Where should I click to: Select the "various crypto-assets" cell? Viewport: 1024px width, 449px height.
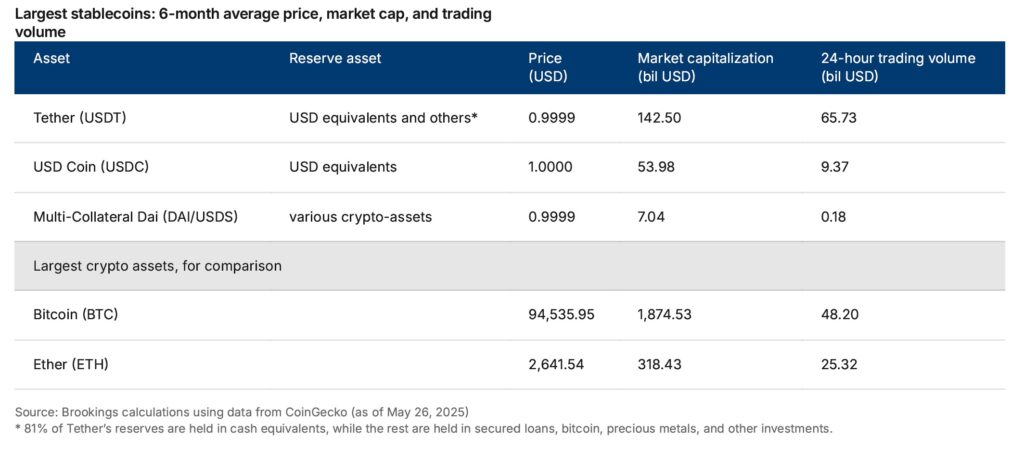(360, 216)
